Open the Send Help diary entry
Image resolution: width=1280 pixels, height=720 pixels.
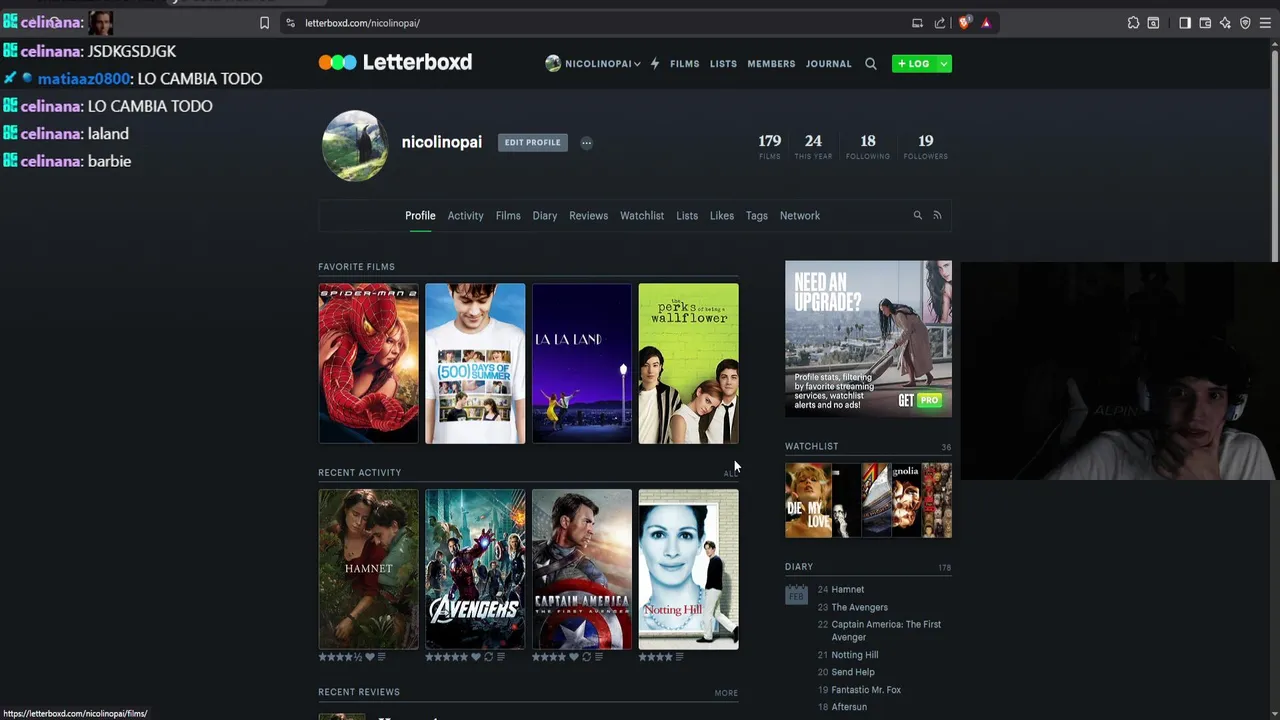pyautogui.click(x=853, y=672)
